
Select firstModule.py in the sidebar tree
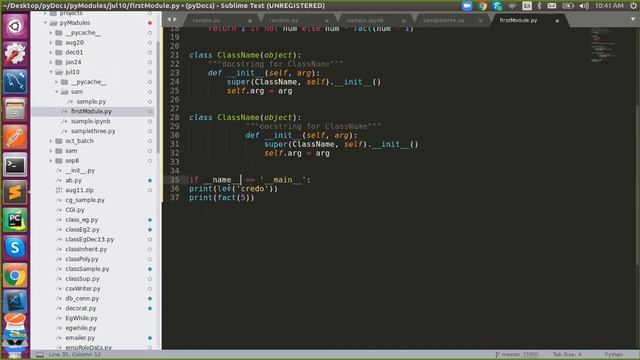tap(92, 111)
